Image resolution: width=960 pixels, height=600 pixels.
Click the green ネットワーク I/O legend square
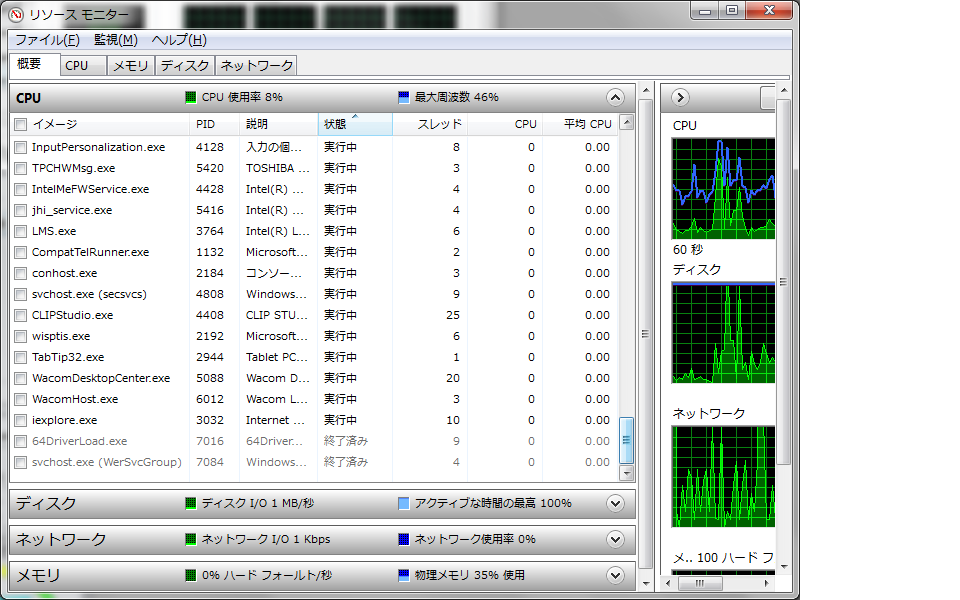point(190,539)
